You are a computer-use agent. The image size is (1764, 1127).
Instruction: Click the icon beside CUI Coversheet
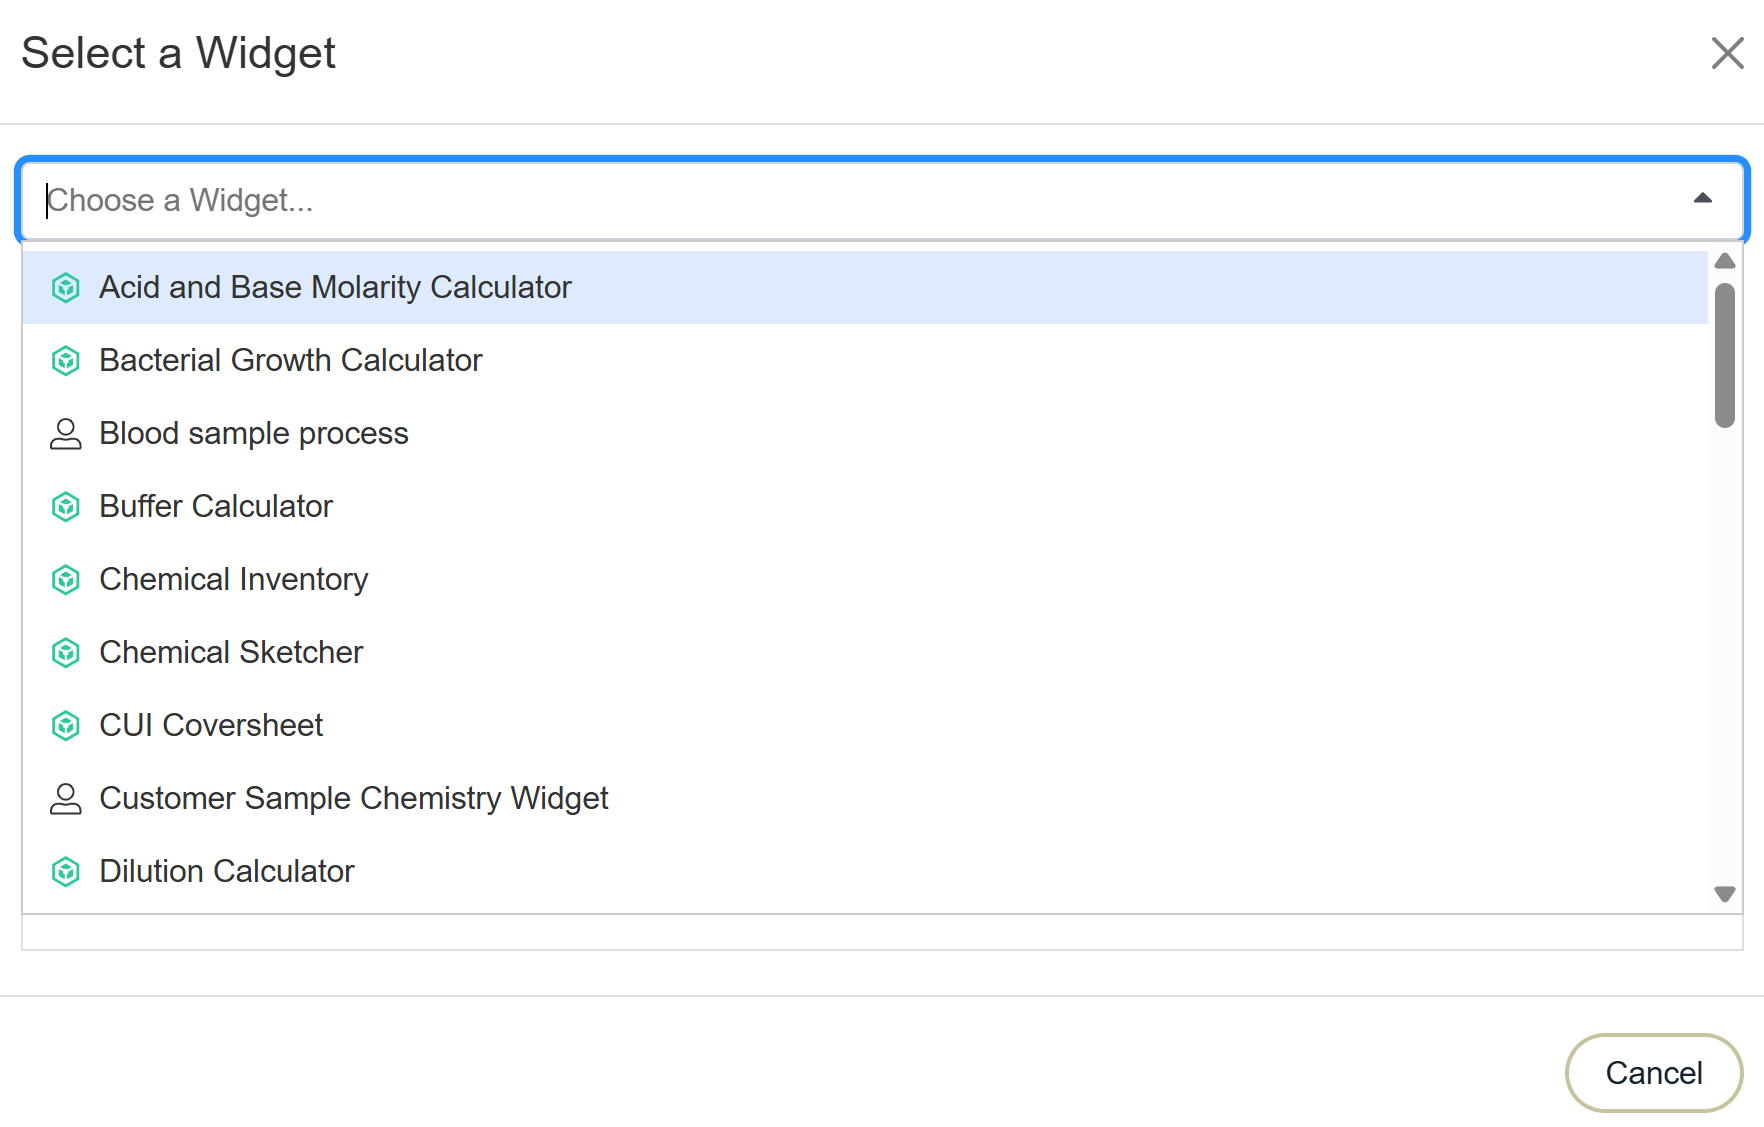[66, 726]
